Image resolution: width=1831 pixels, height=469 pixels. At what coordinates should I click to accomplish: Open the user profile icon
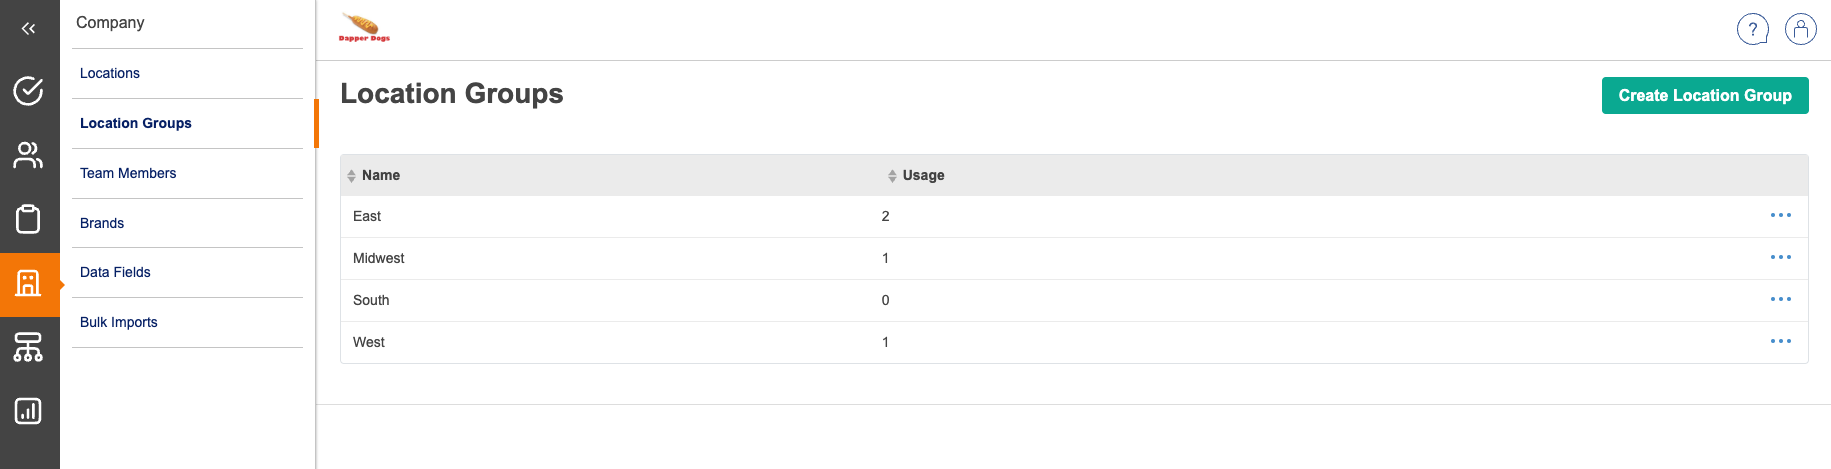point(1801,30)
